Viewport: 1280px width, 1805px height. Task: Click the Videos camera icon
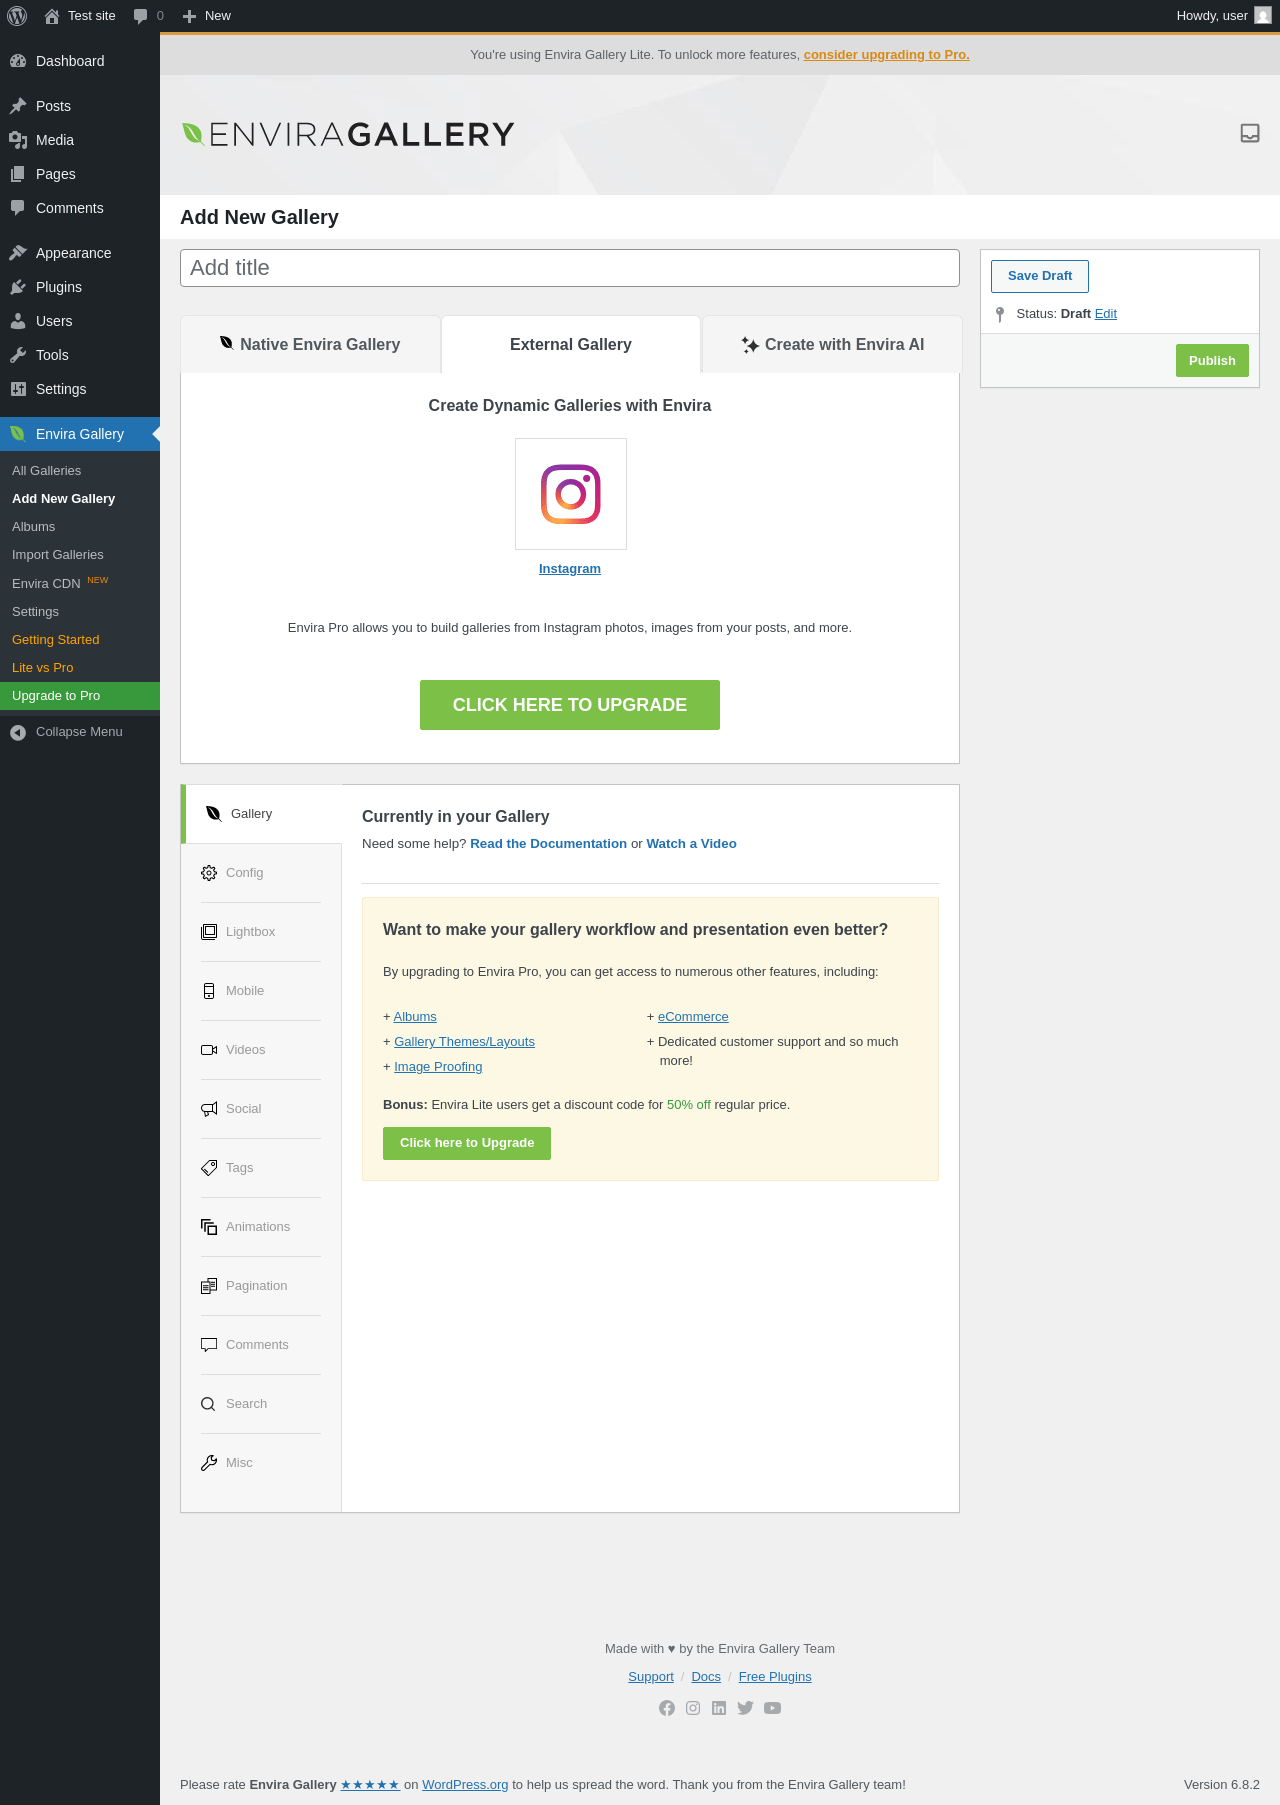pyautogui.click(x=209, y=1050)
